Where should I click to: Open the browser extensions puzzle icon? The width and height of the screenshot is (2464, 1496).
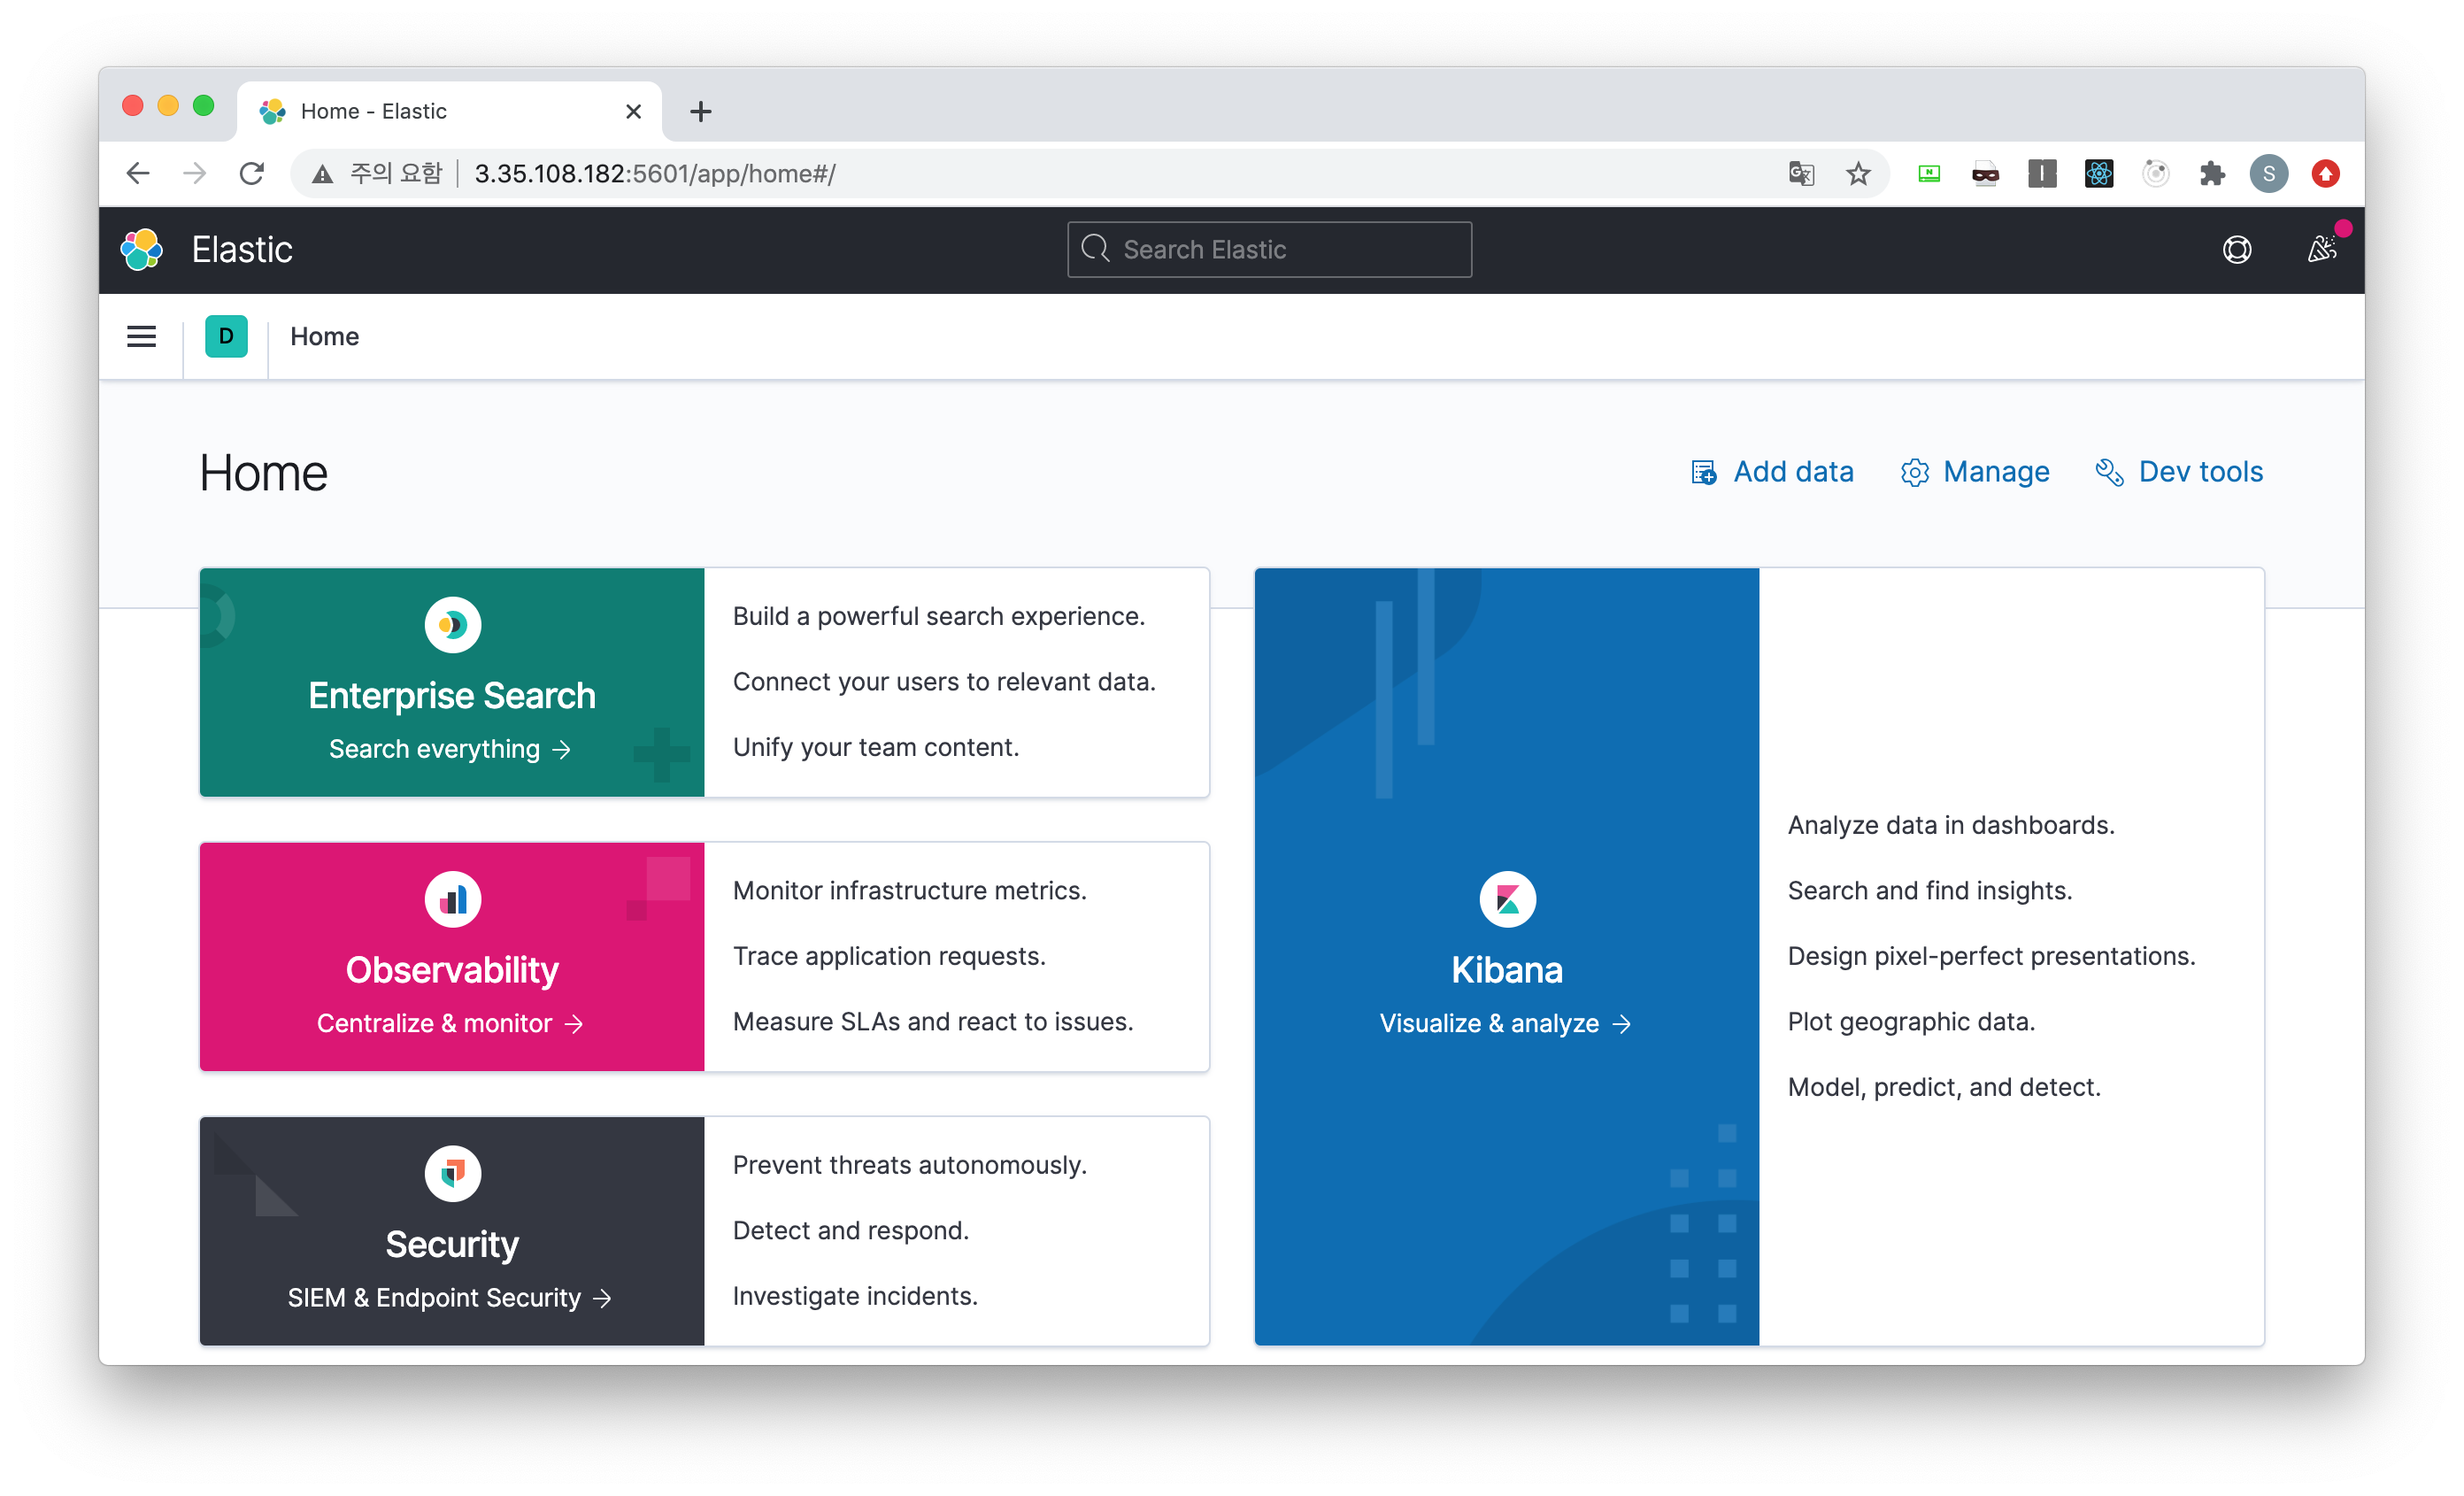click(x=2212, y=174)
